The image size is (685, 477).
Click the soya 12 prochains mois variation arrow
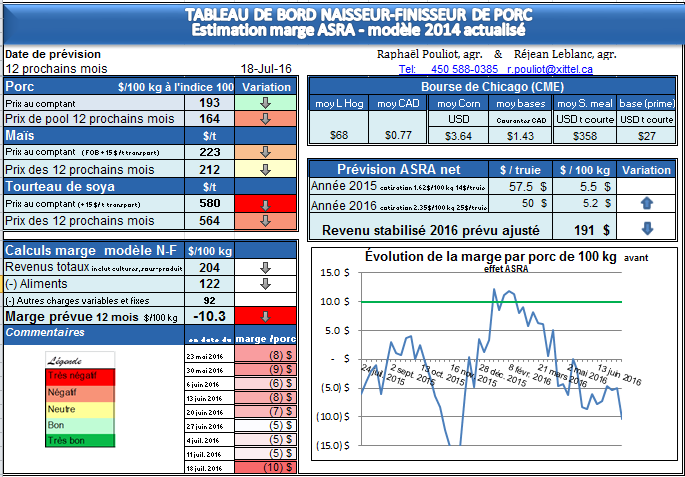click(266, 221)
